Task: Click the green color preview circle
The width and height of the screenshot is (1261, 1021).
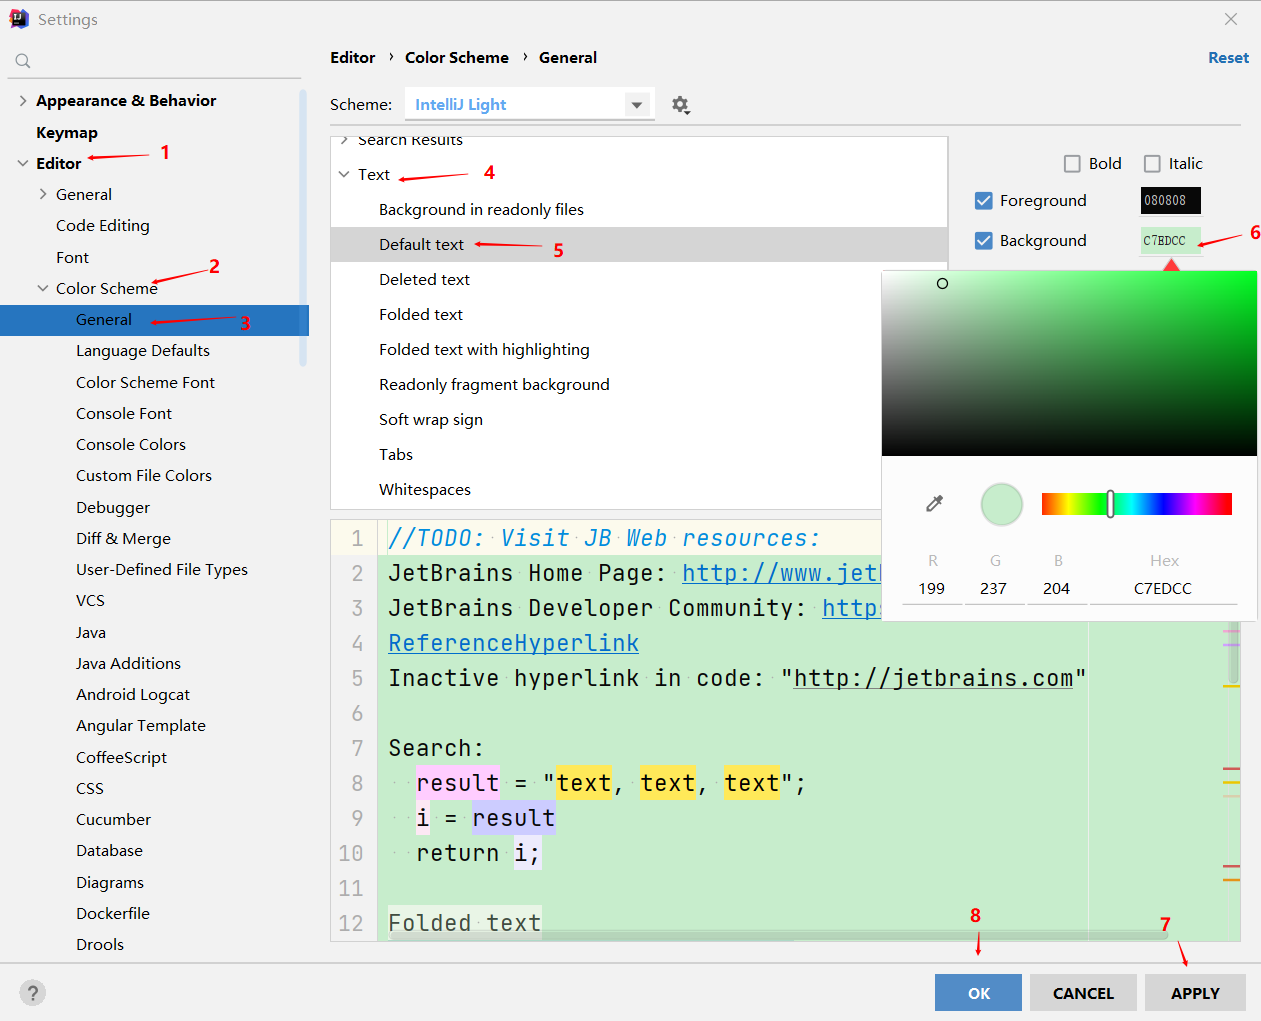Action: tap(1001, 504)
